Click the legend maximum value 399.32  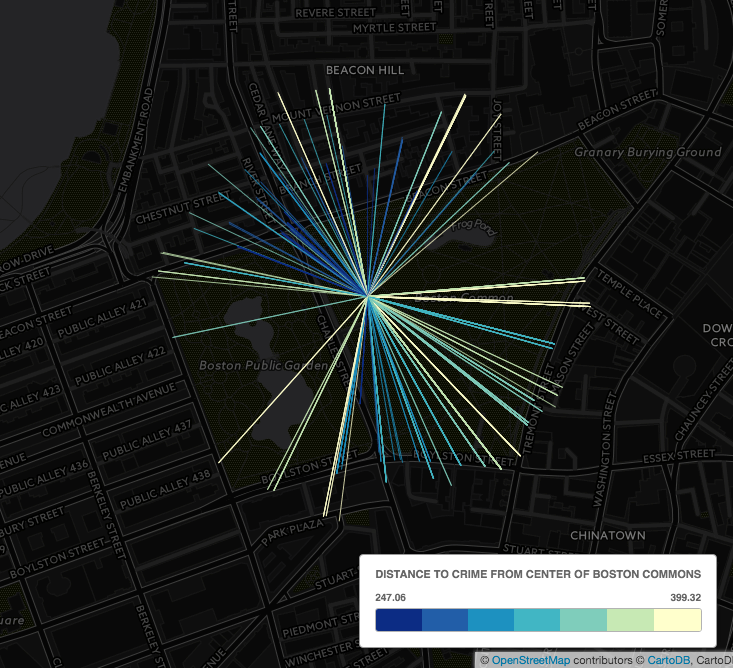pyautogui.click(x=685, y=597)
